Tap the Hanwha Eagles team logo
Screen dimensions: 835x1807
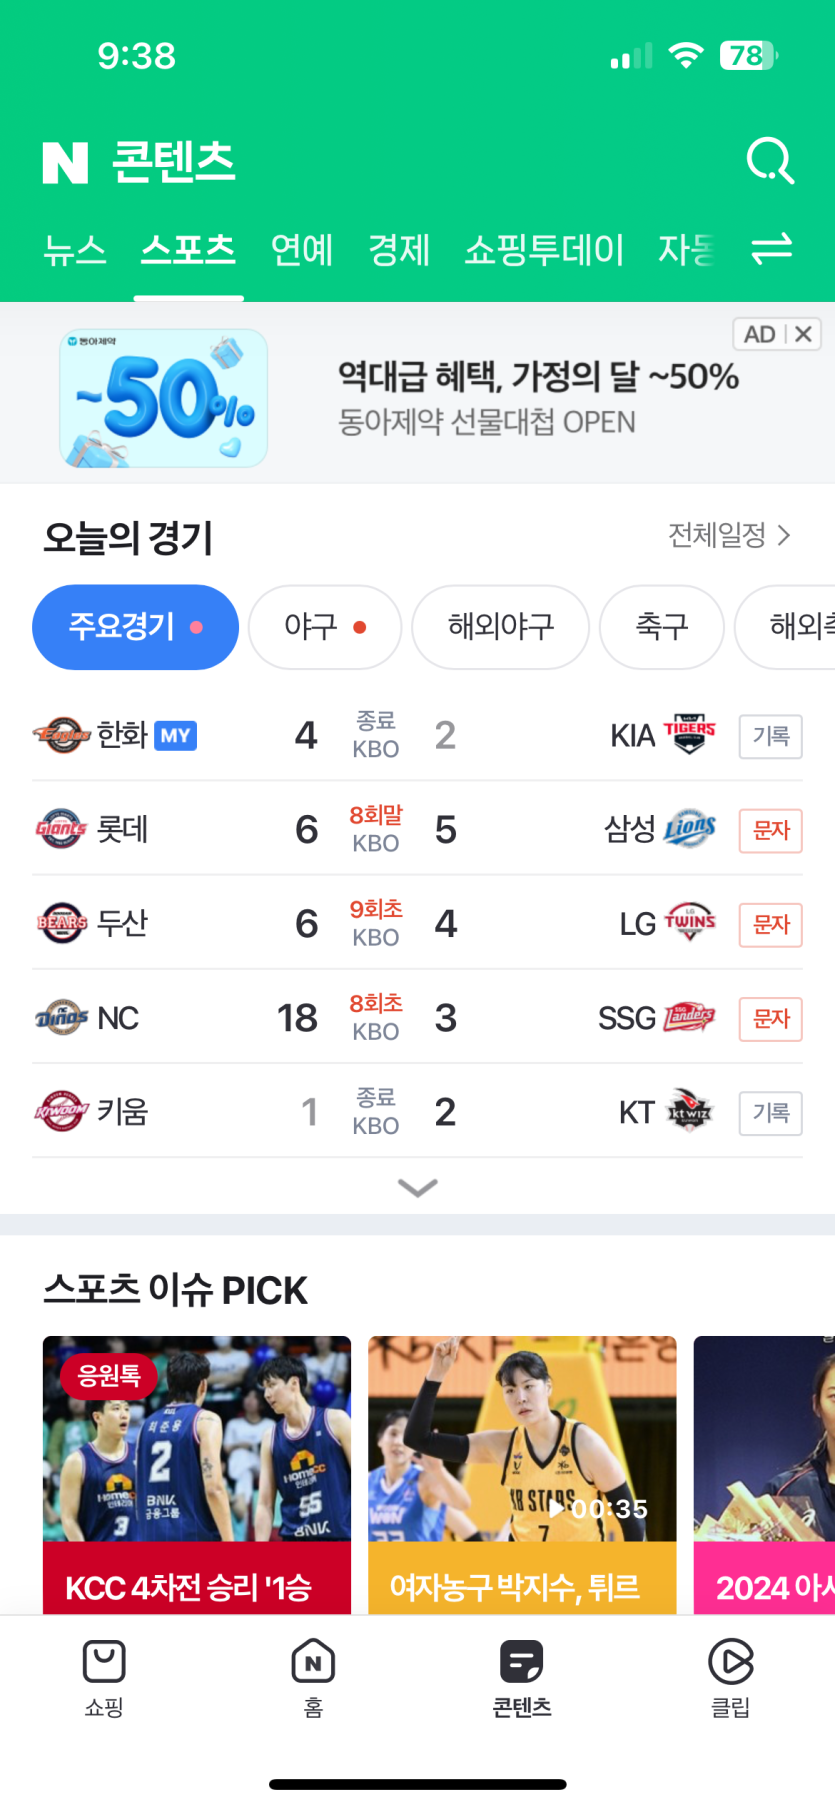[62, 735]
